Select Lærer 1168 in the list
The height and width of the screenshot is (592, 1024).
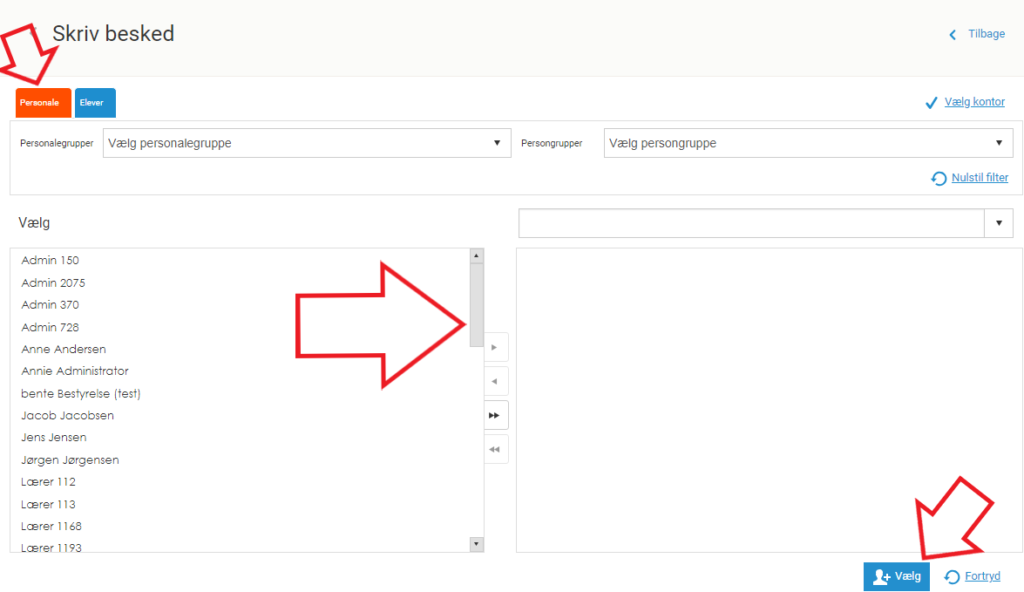pyautogui.click(x=51, y=526)
